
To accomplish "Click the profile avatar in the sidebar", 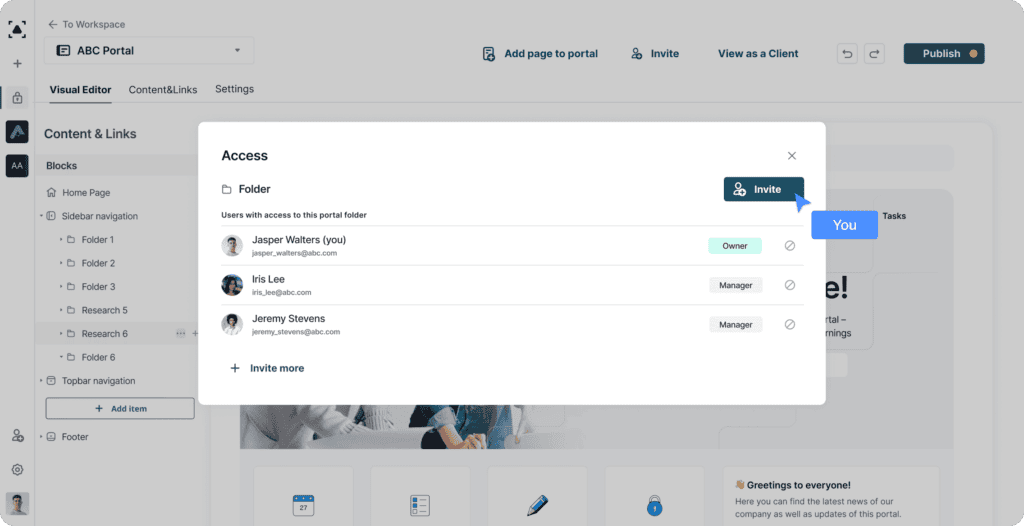I will pyautogui.click(x=18, y=504).
